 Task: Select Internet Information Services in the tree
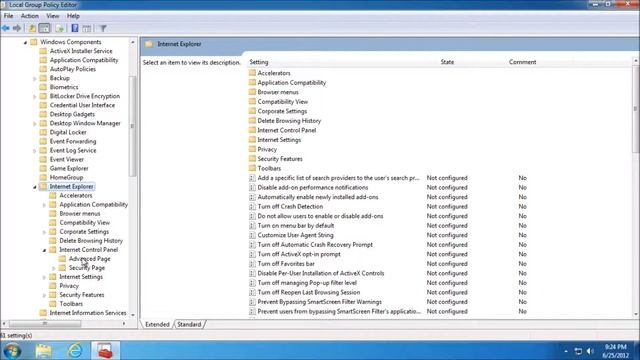pyautogui.click(x=88, y=313)
